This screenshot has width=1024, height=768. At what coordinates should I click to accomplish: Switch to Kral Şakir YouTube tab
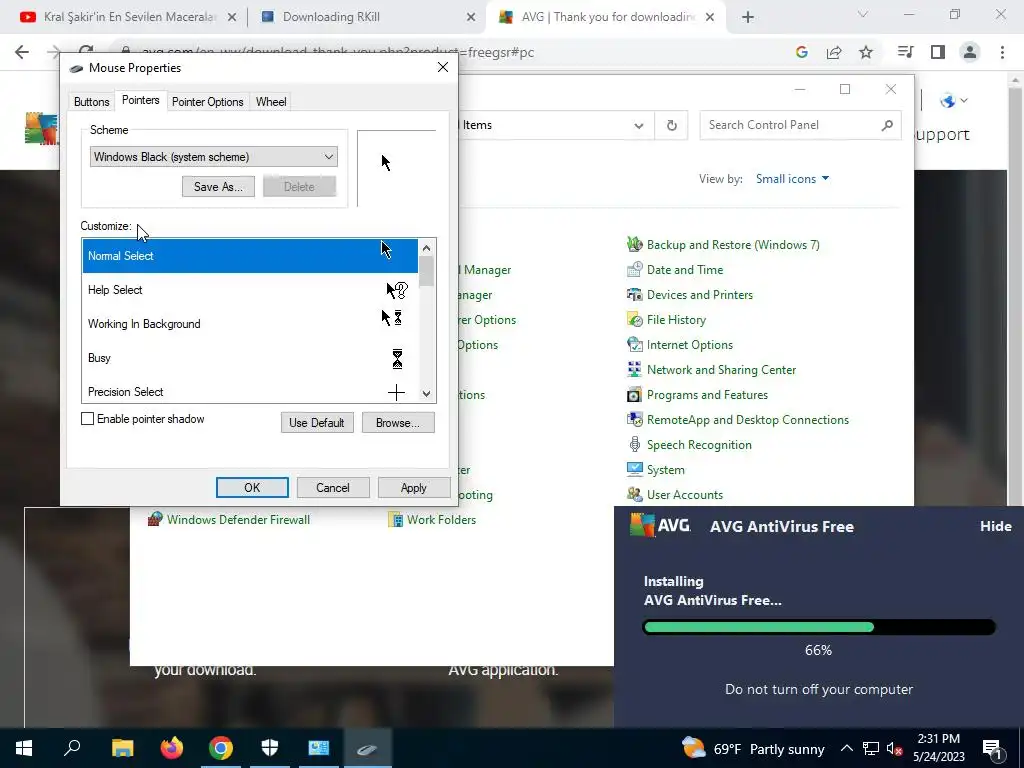pos(129,17)
